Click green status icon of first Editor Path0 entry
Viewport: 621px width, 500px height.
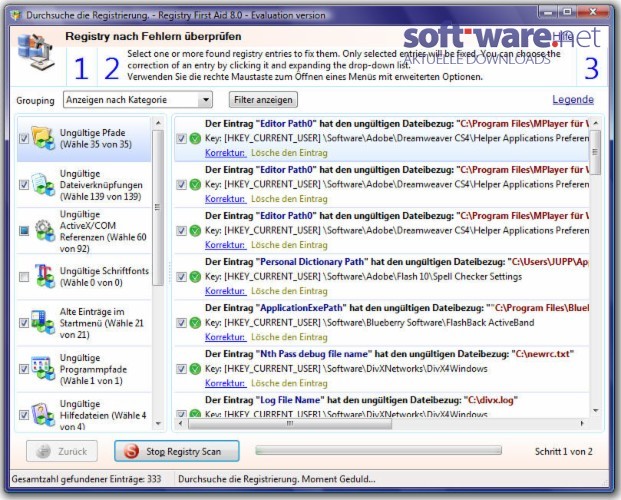pyautogui.click(x=195, y=139)
